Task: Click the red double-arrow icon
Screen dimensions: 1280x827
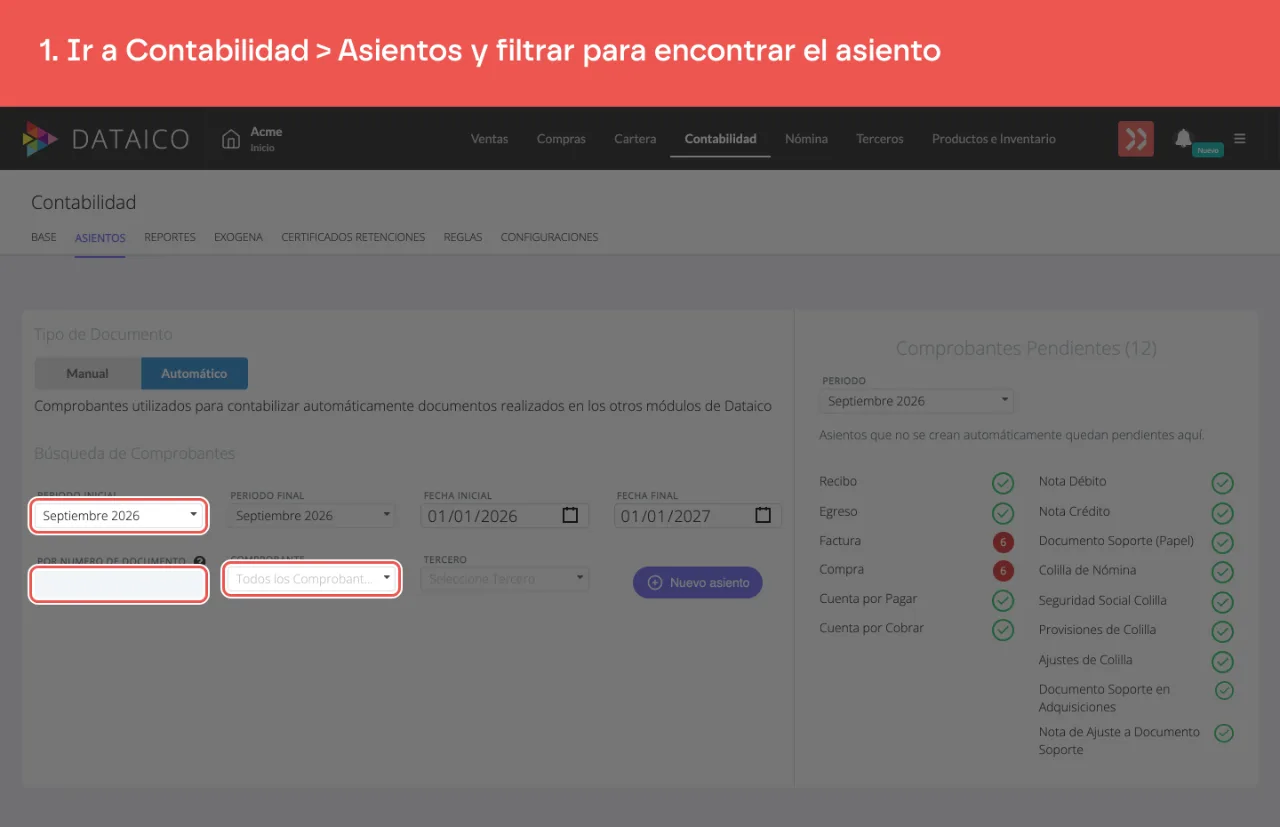Action: 1136,139
